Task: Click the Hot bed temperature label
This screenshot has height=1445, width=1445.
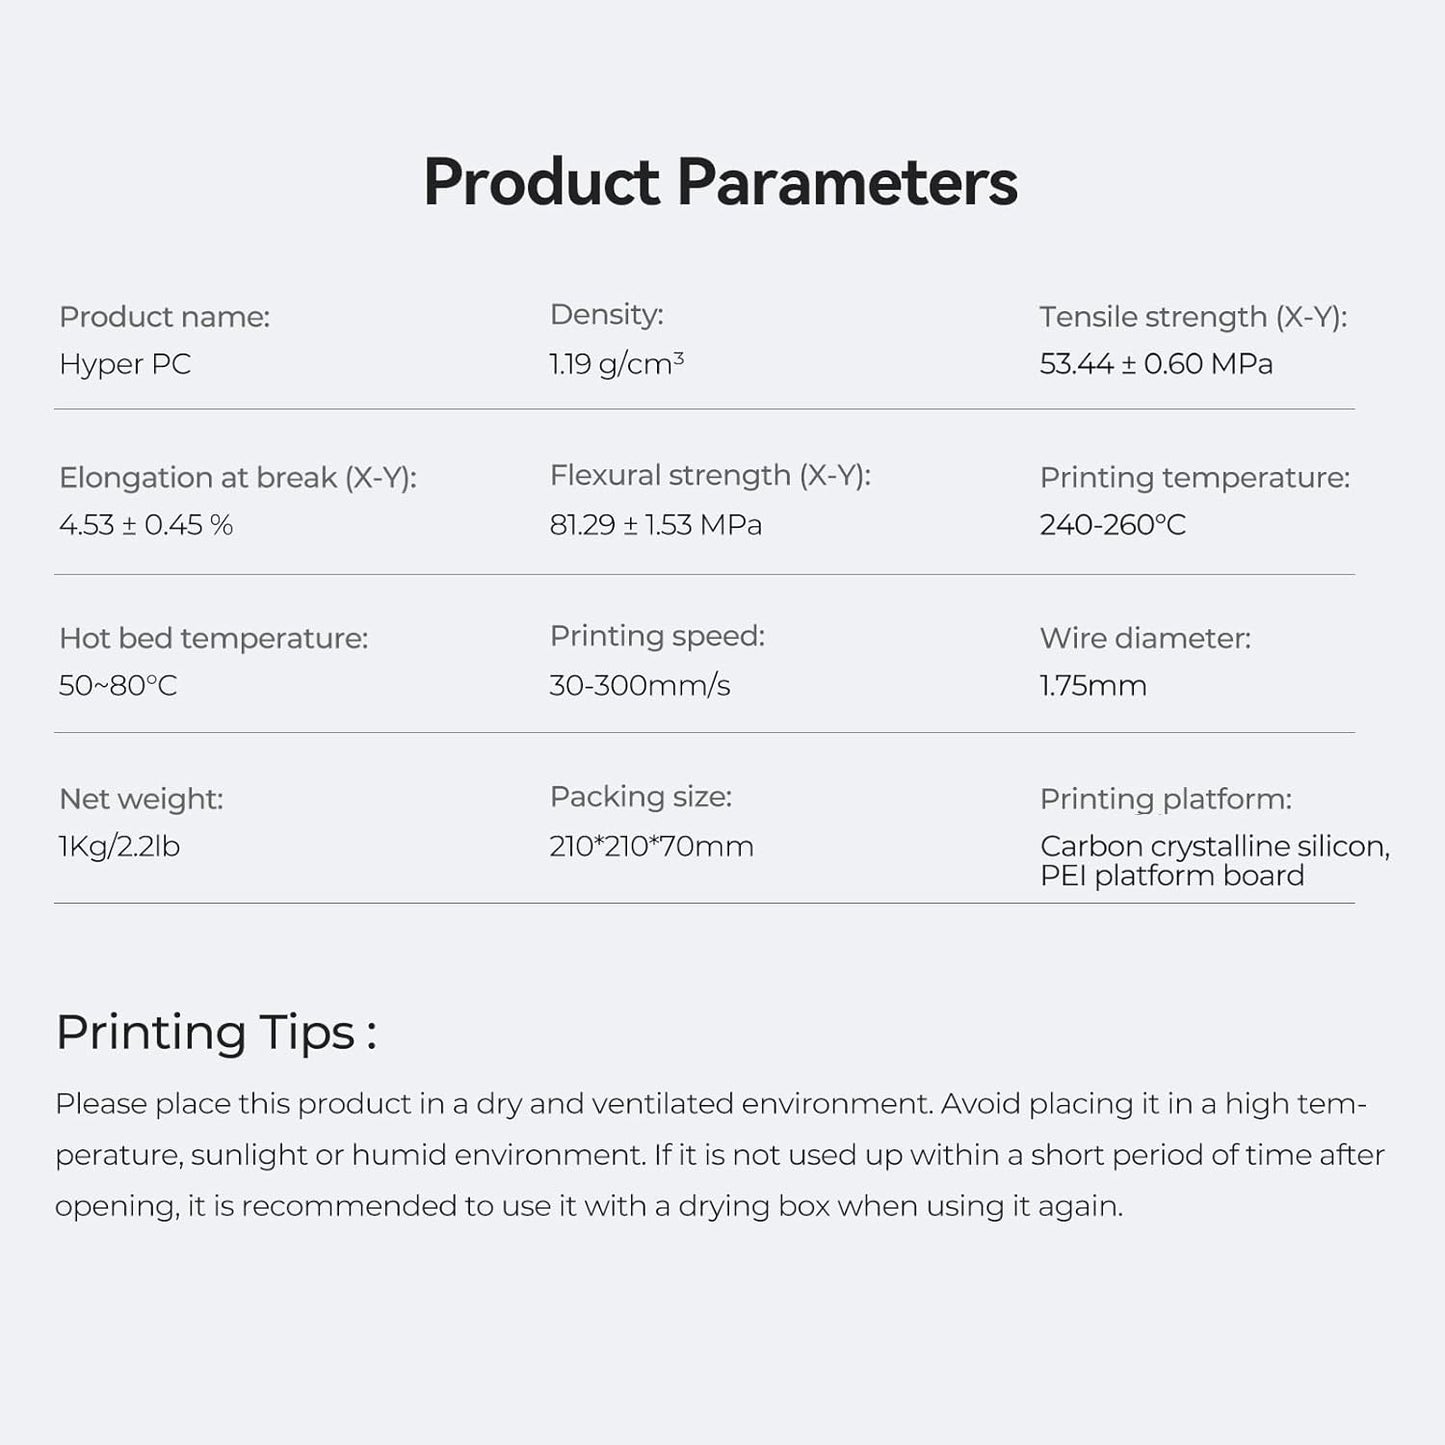Action: click(213, 638)
